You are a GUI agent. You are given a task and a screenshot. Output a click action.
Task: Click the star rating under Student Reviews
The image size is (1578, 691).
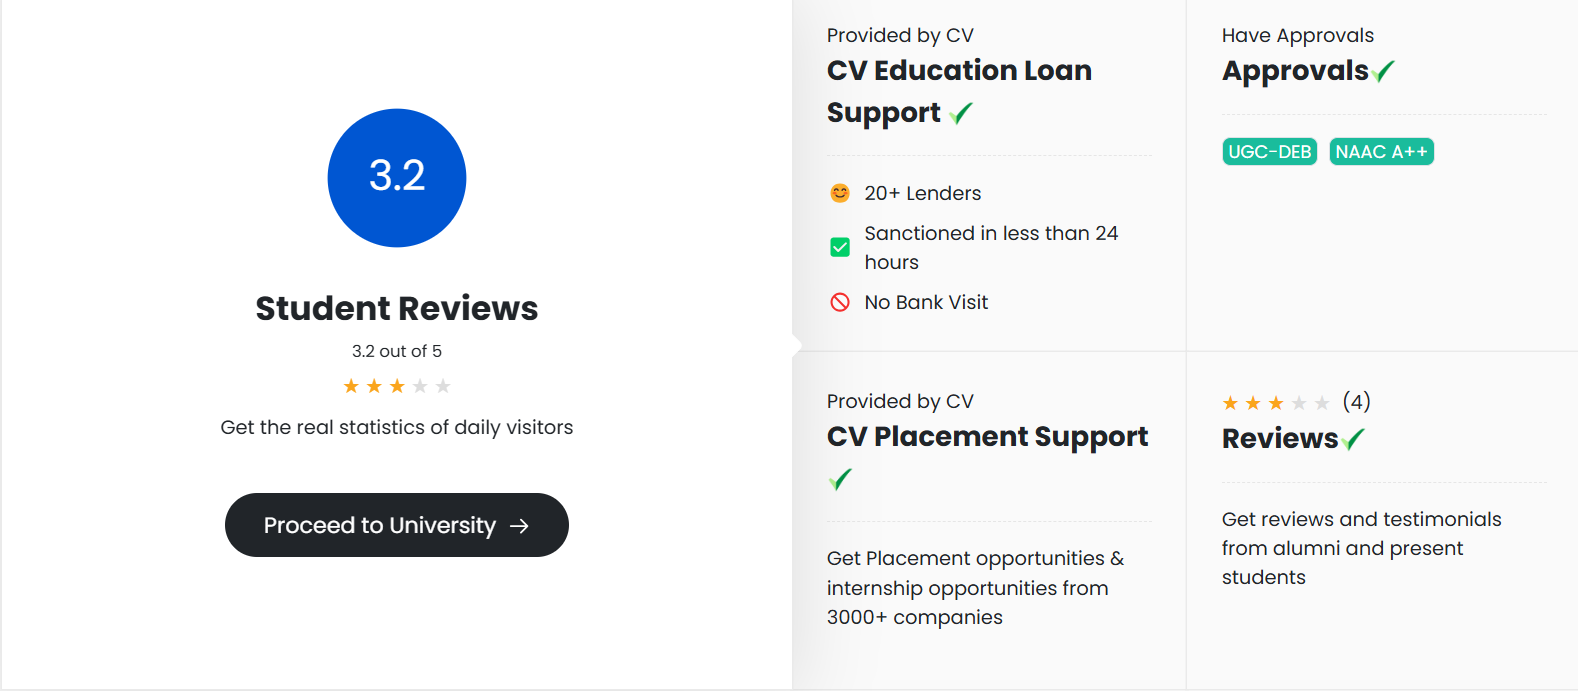tap(397, 386)
